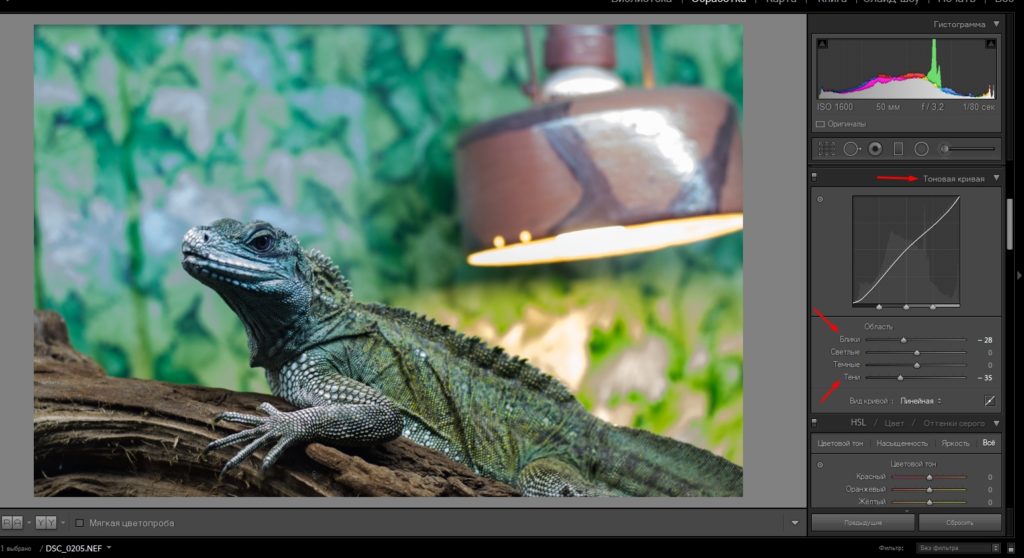
Task: Switch to the Яркость tab
Action: (955, 442)
